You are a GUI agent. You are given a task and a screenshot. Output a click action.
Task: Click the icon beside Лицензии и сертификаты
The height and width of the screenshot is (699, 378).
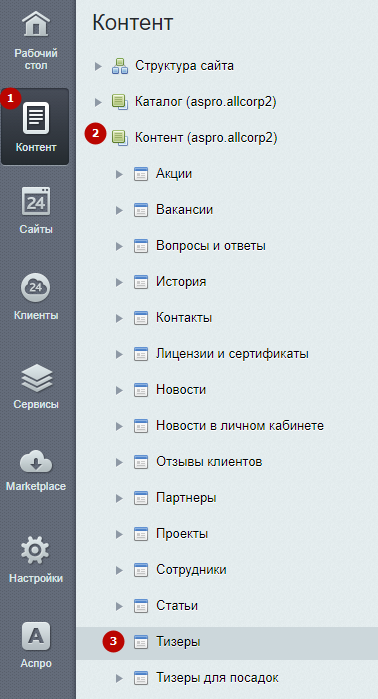click(141, 354)
